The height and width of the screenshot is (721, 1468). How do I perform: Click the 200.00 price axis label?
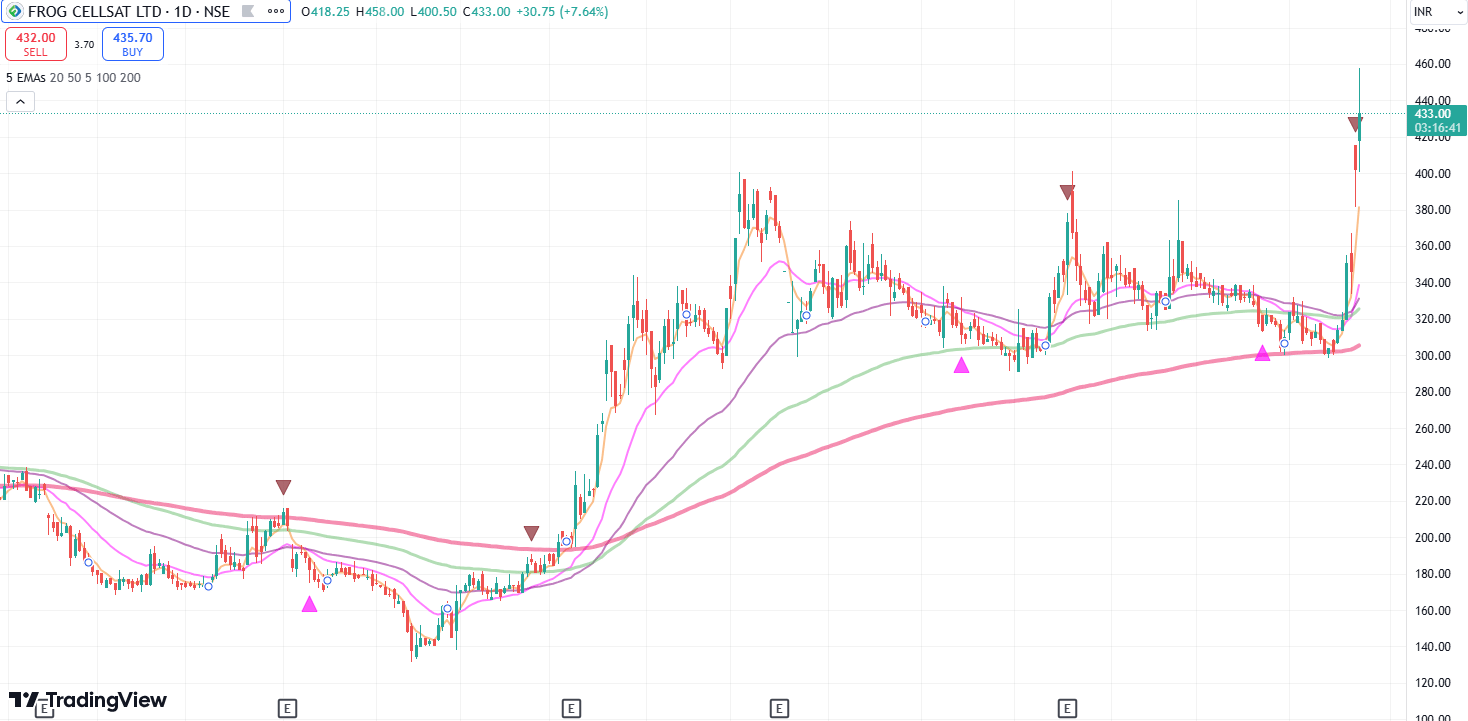coord(1431,538)
